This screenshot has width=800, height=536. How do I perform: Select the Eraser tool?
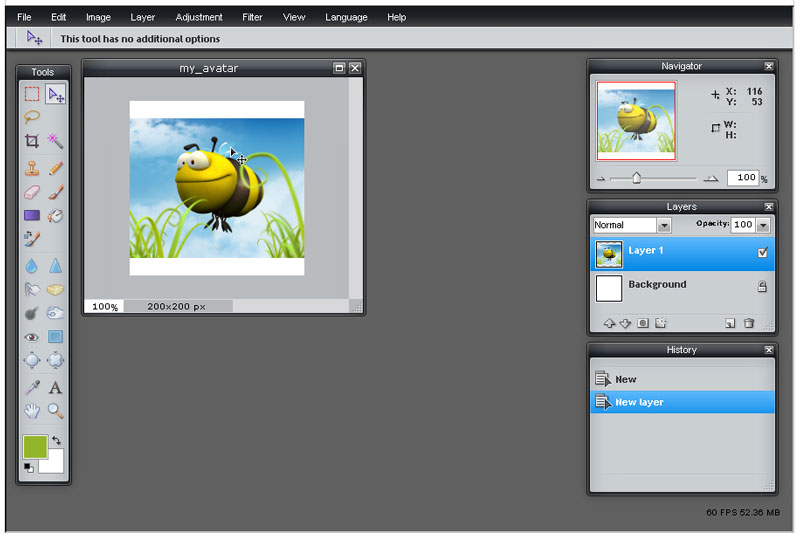coord(32,192)
